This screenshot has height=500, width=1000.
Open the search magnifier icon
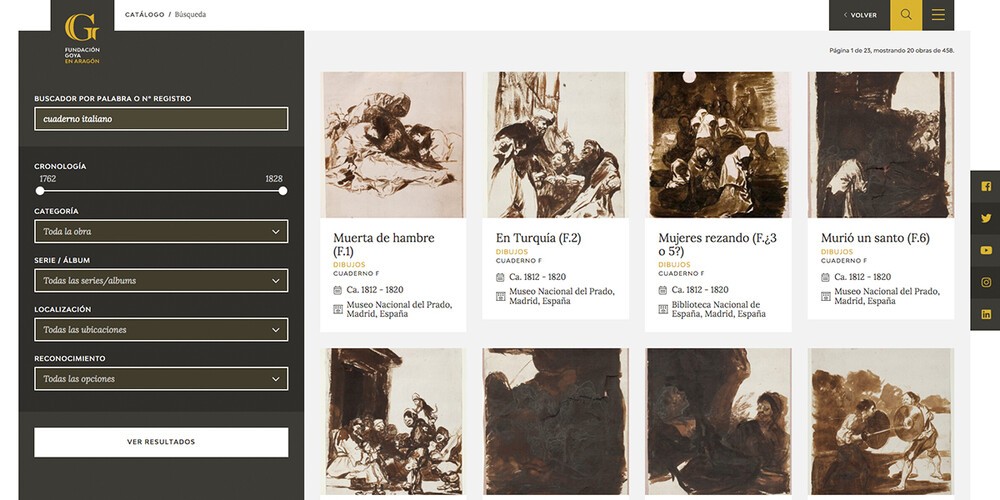pyautogui.click(x=906, y=15)
